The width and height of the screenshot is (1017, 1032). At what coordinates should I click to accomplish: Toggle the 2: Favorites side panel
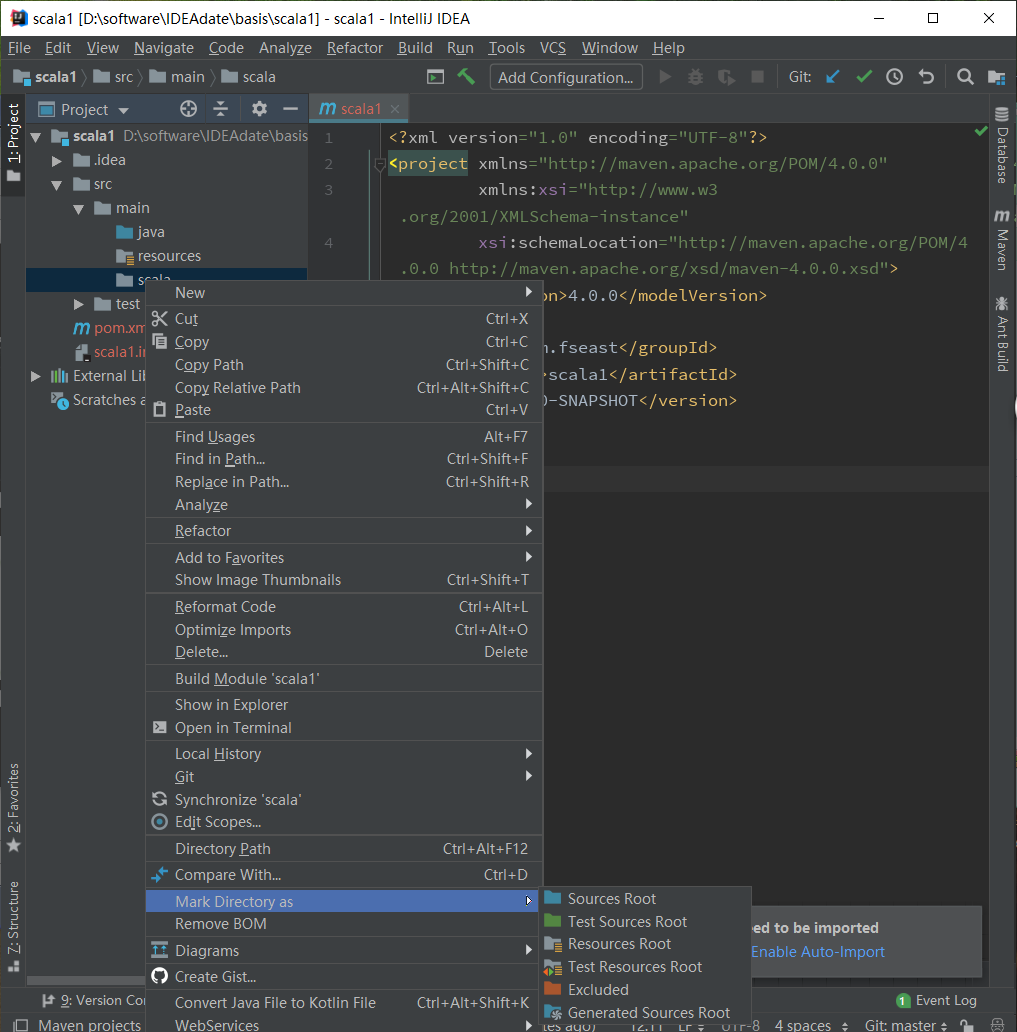tap(13, 808)
